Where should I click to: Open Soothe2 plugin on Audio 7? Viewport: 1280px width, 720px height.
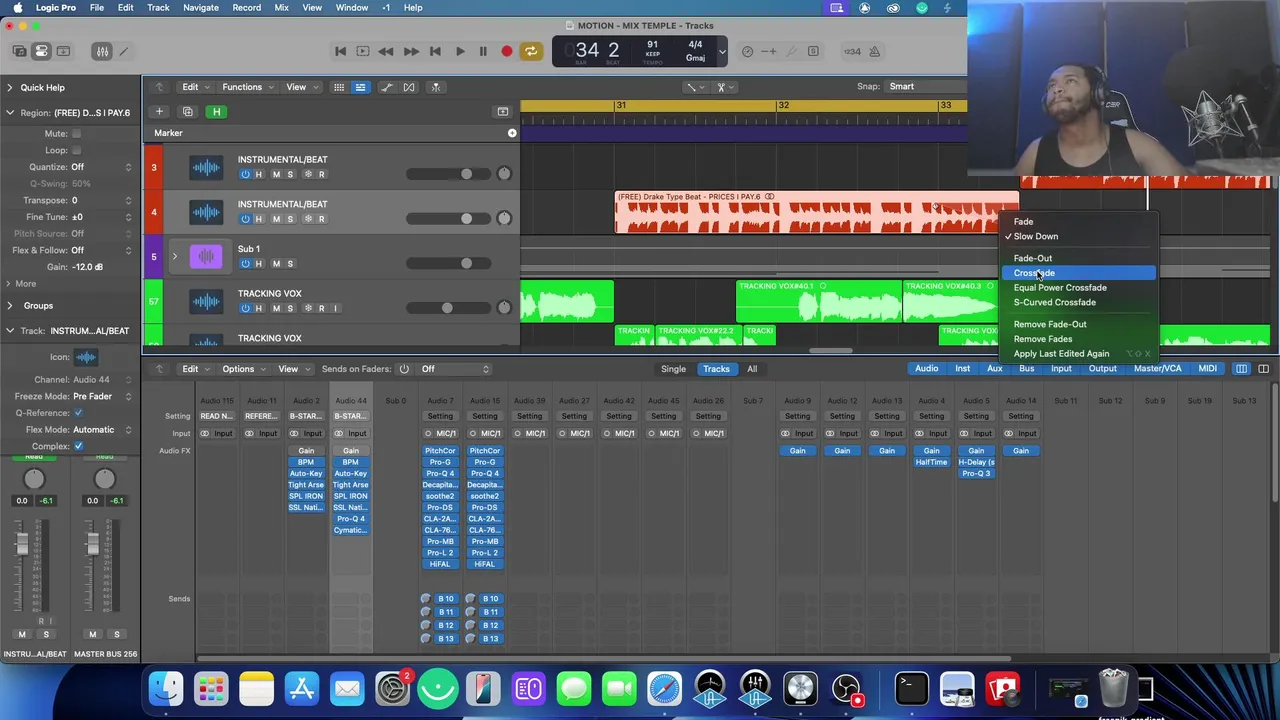pos(440,496)
